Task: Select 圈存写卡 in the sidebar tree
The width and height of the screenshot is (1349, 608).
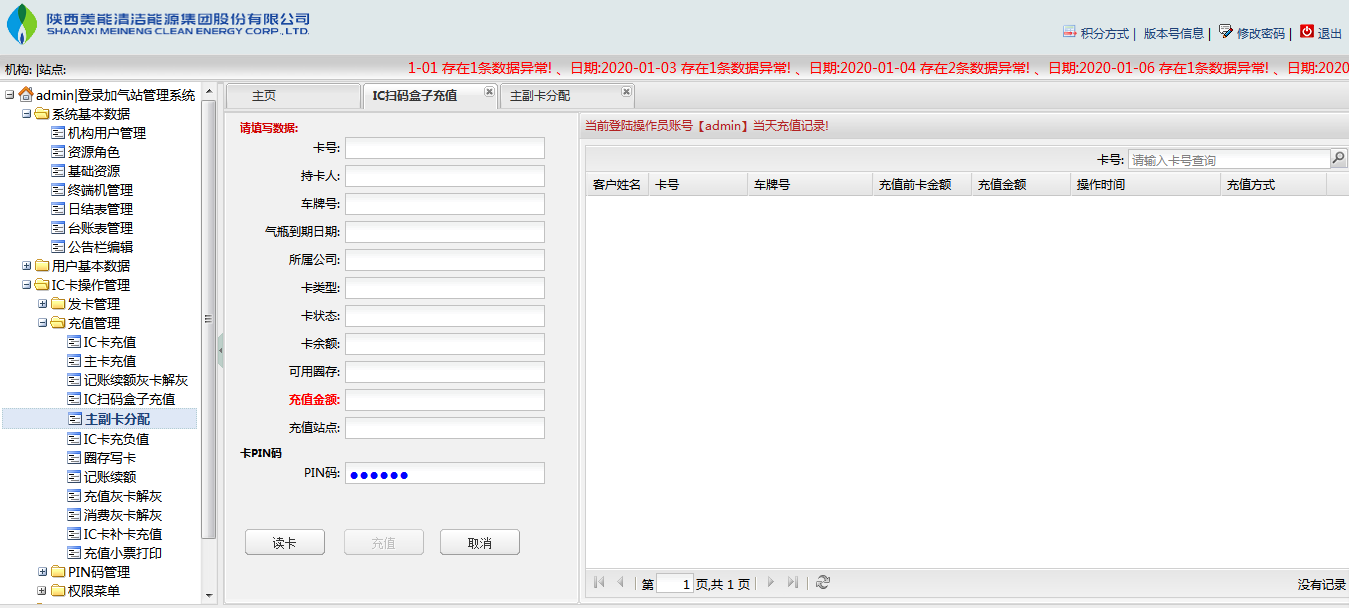Action: click(x=110, y=458)
